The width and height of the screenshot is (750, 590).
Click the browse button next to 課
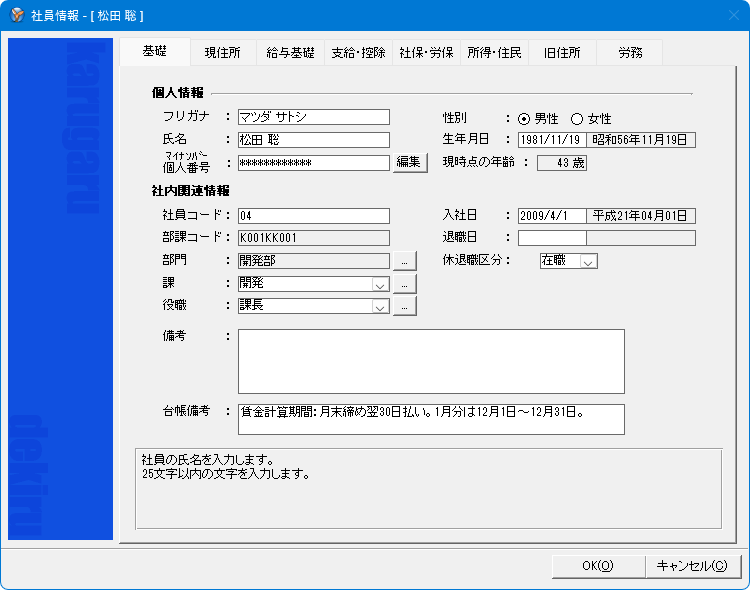(404, 284)
